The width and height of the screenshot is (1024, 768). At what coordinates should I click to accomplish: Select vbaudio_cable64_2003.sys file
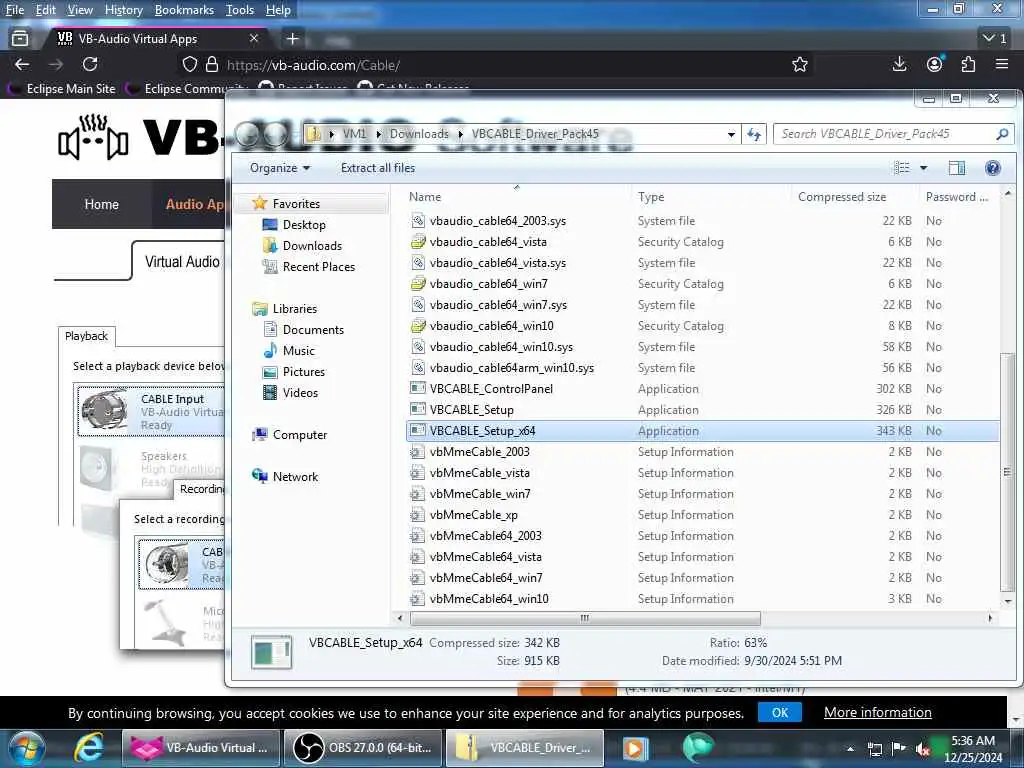coord(497,221)
